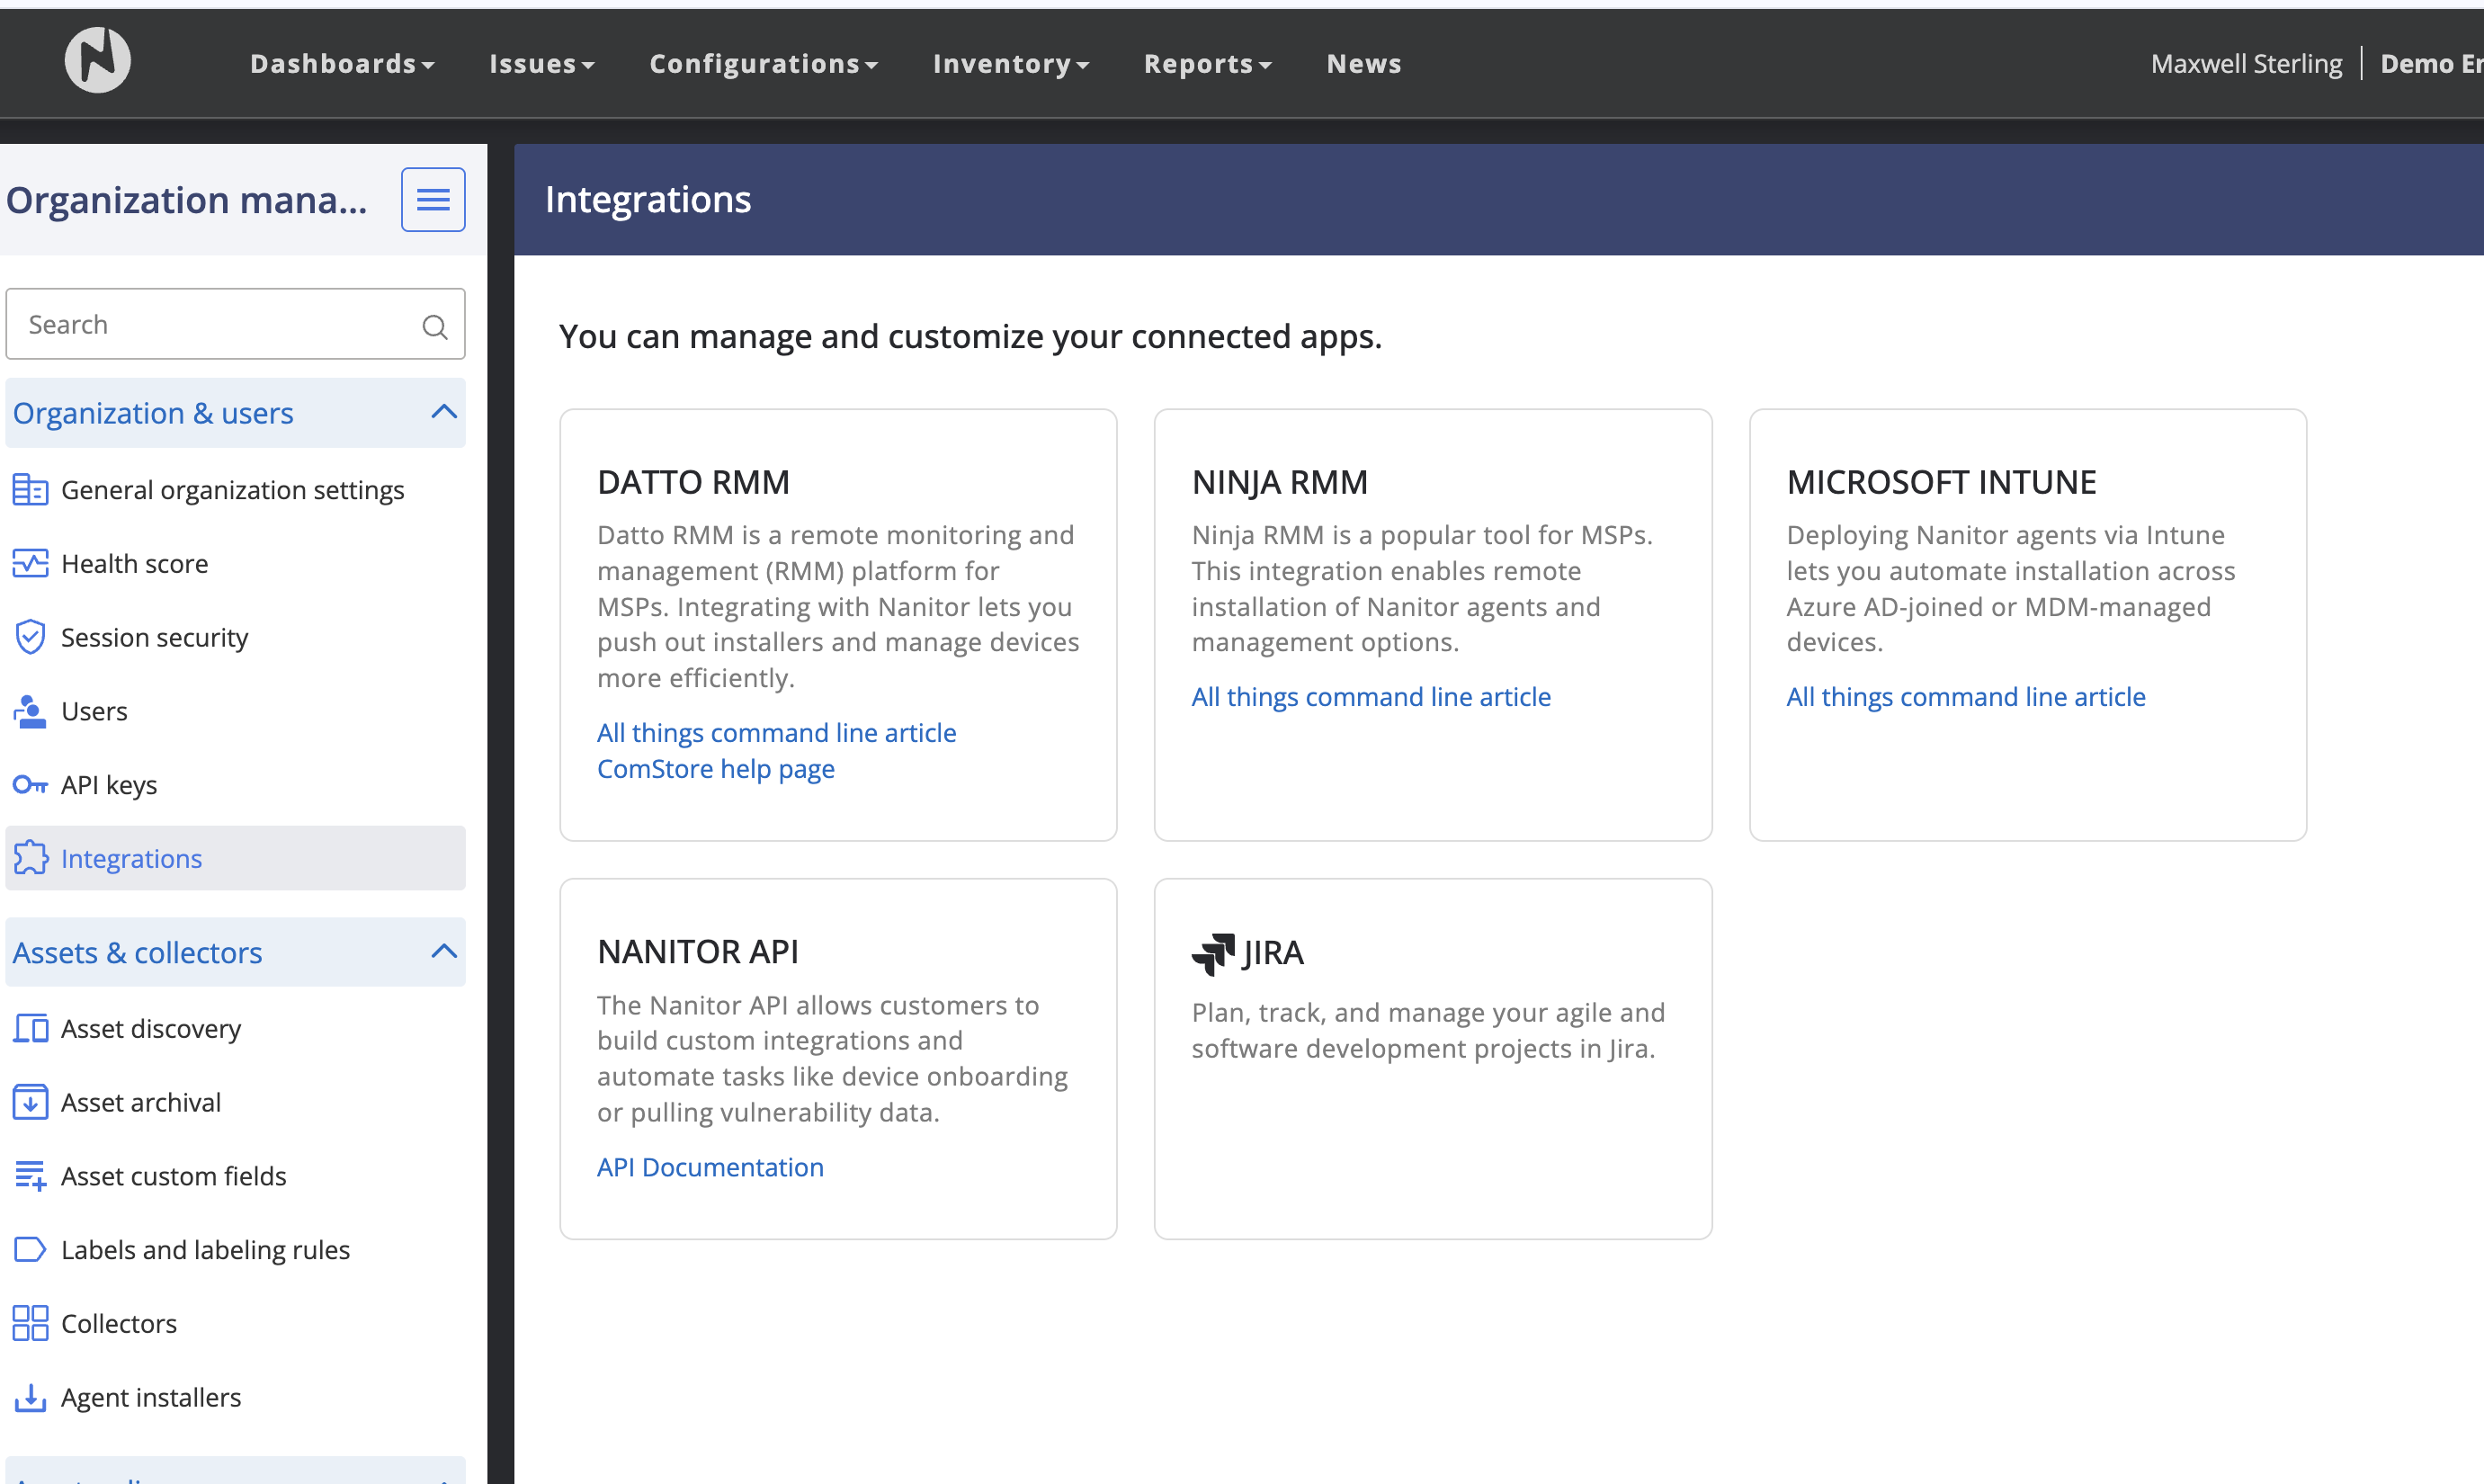Click the search magnifier icon
Image resolution: width=2484 pixels, height=1484 pixels.
434,326
